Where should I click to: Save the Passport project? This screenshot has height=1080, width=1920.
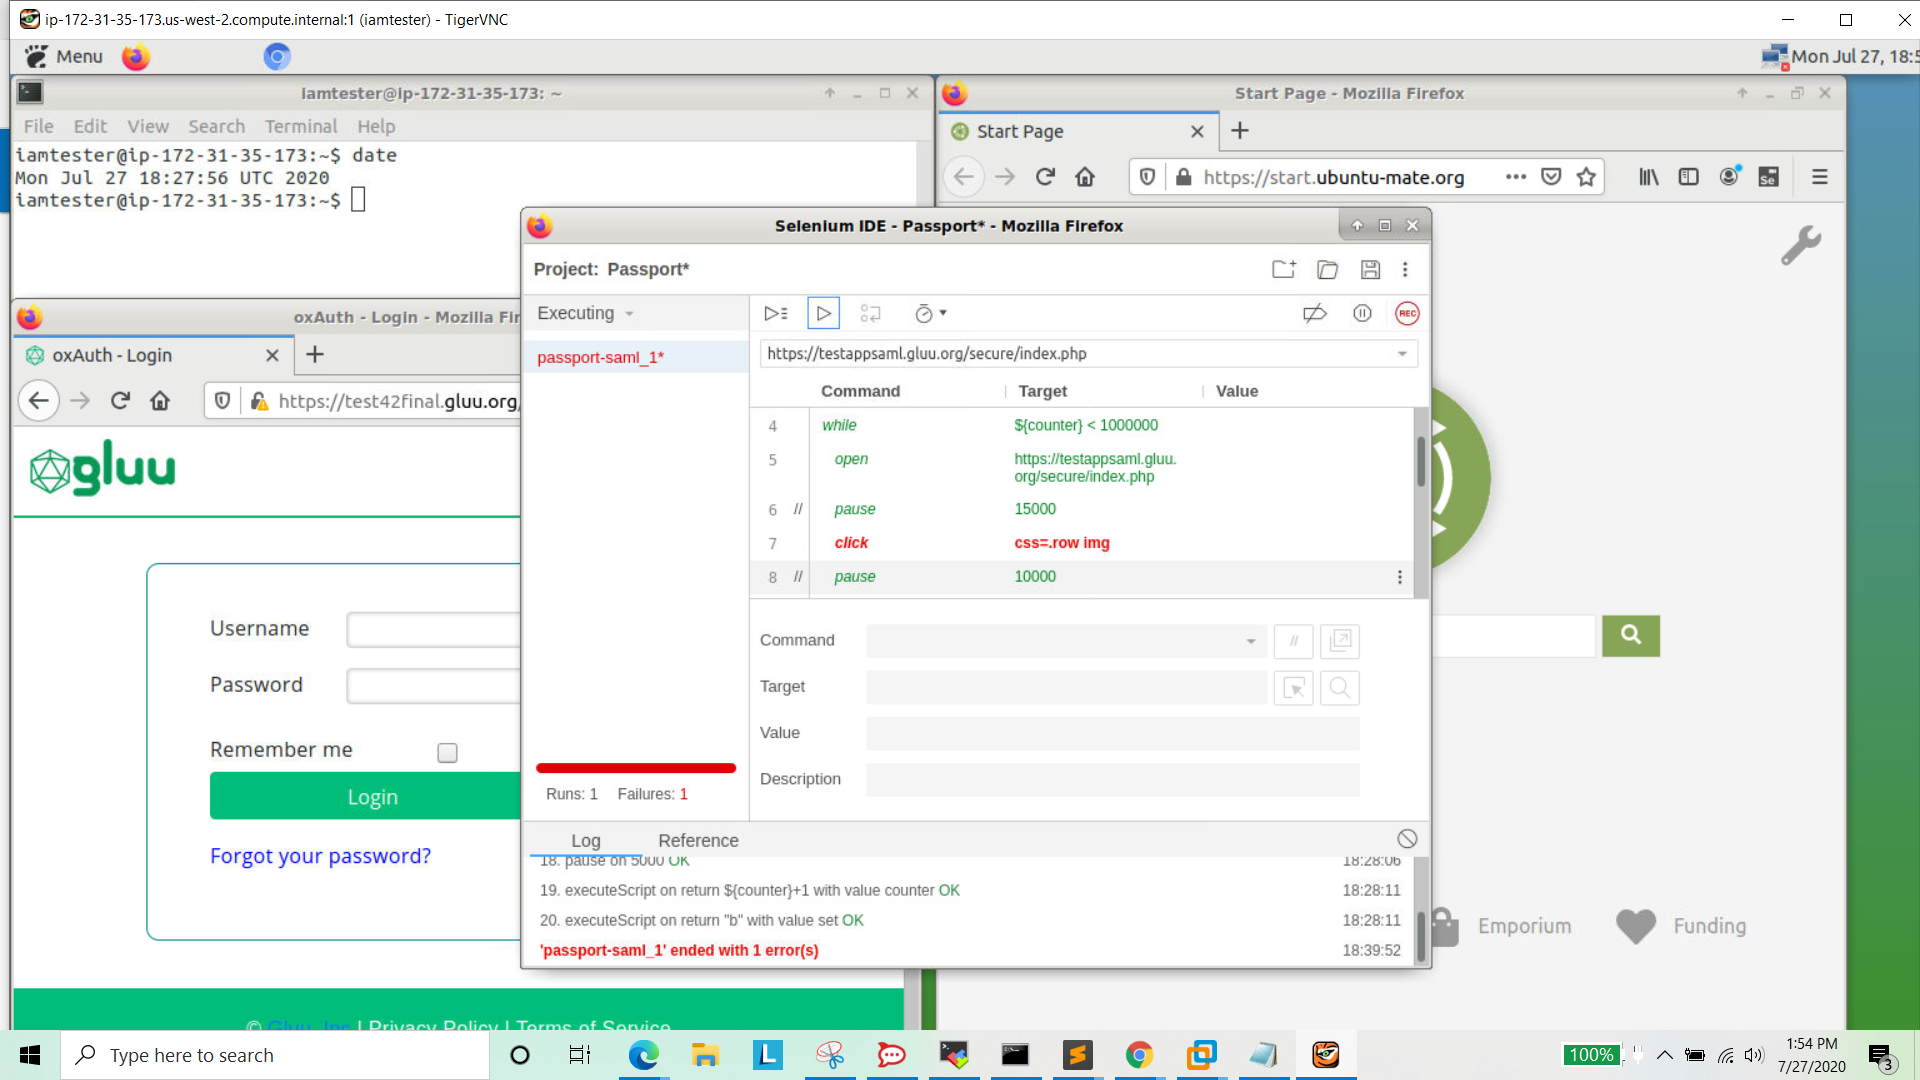click(1370, 269)
